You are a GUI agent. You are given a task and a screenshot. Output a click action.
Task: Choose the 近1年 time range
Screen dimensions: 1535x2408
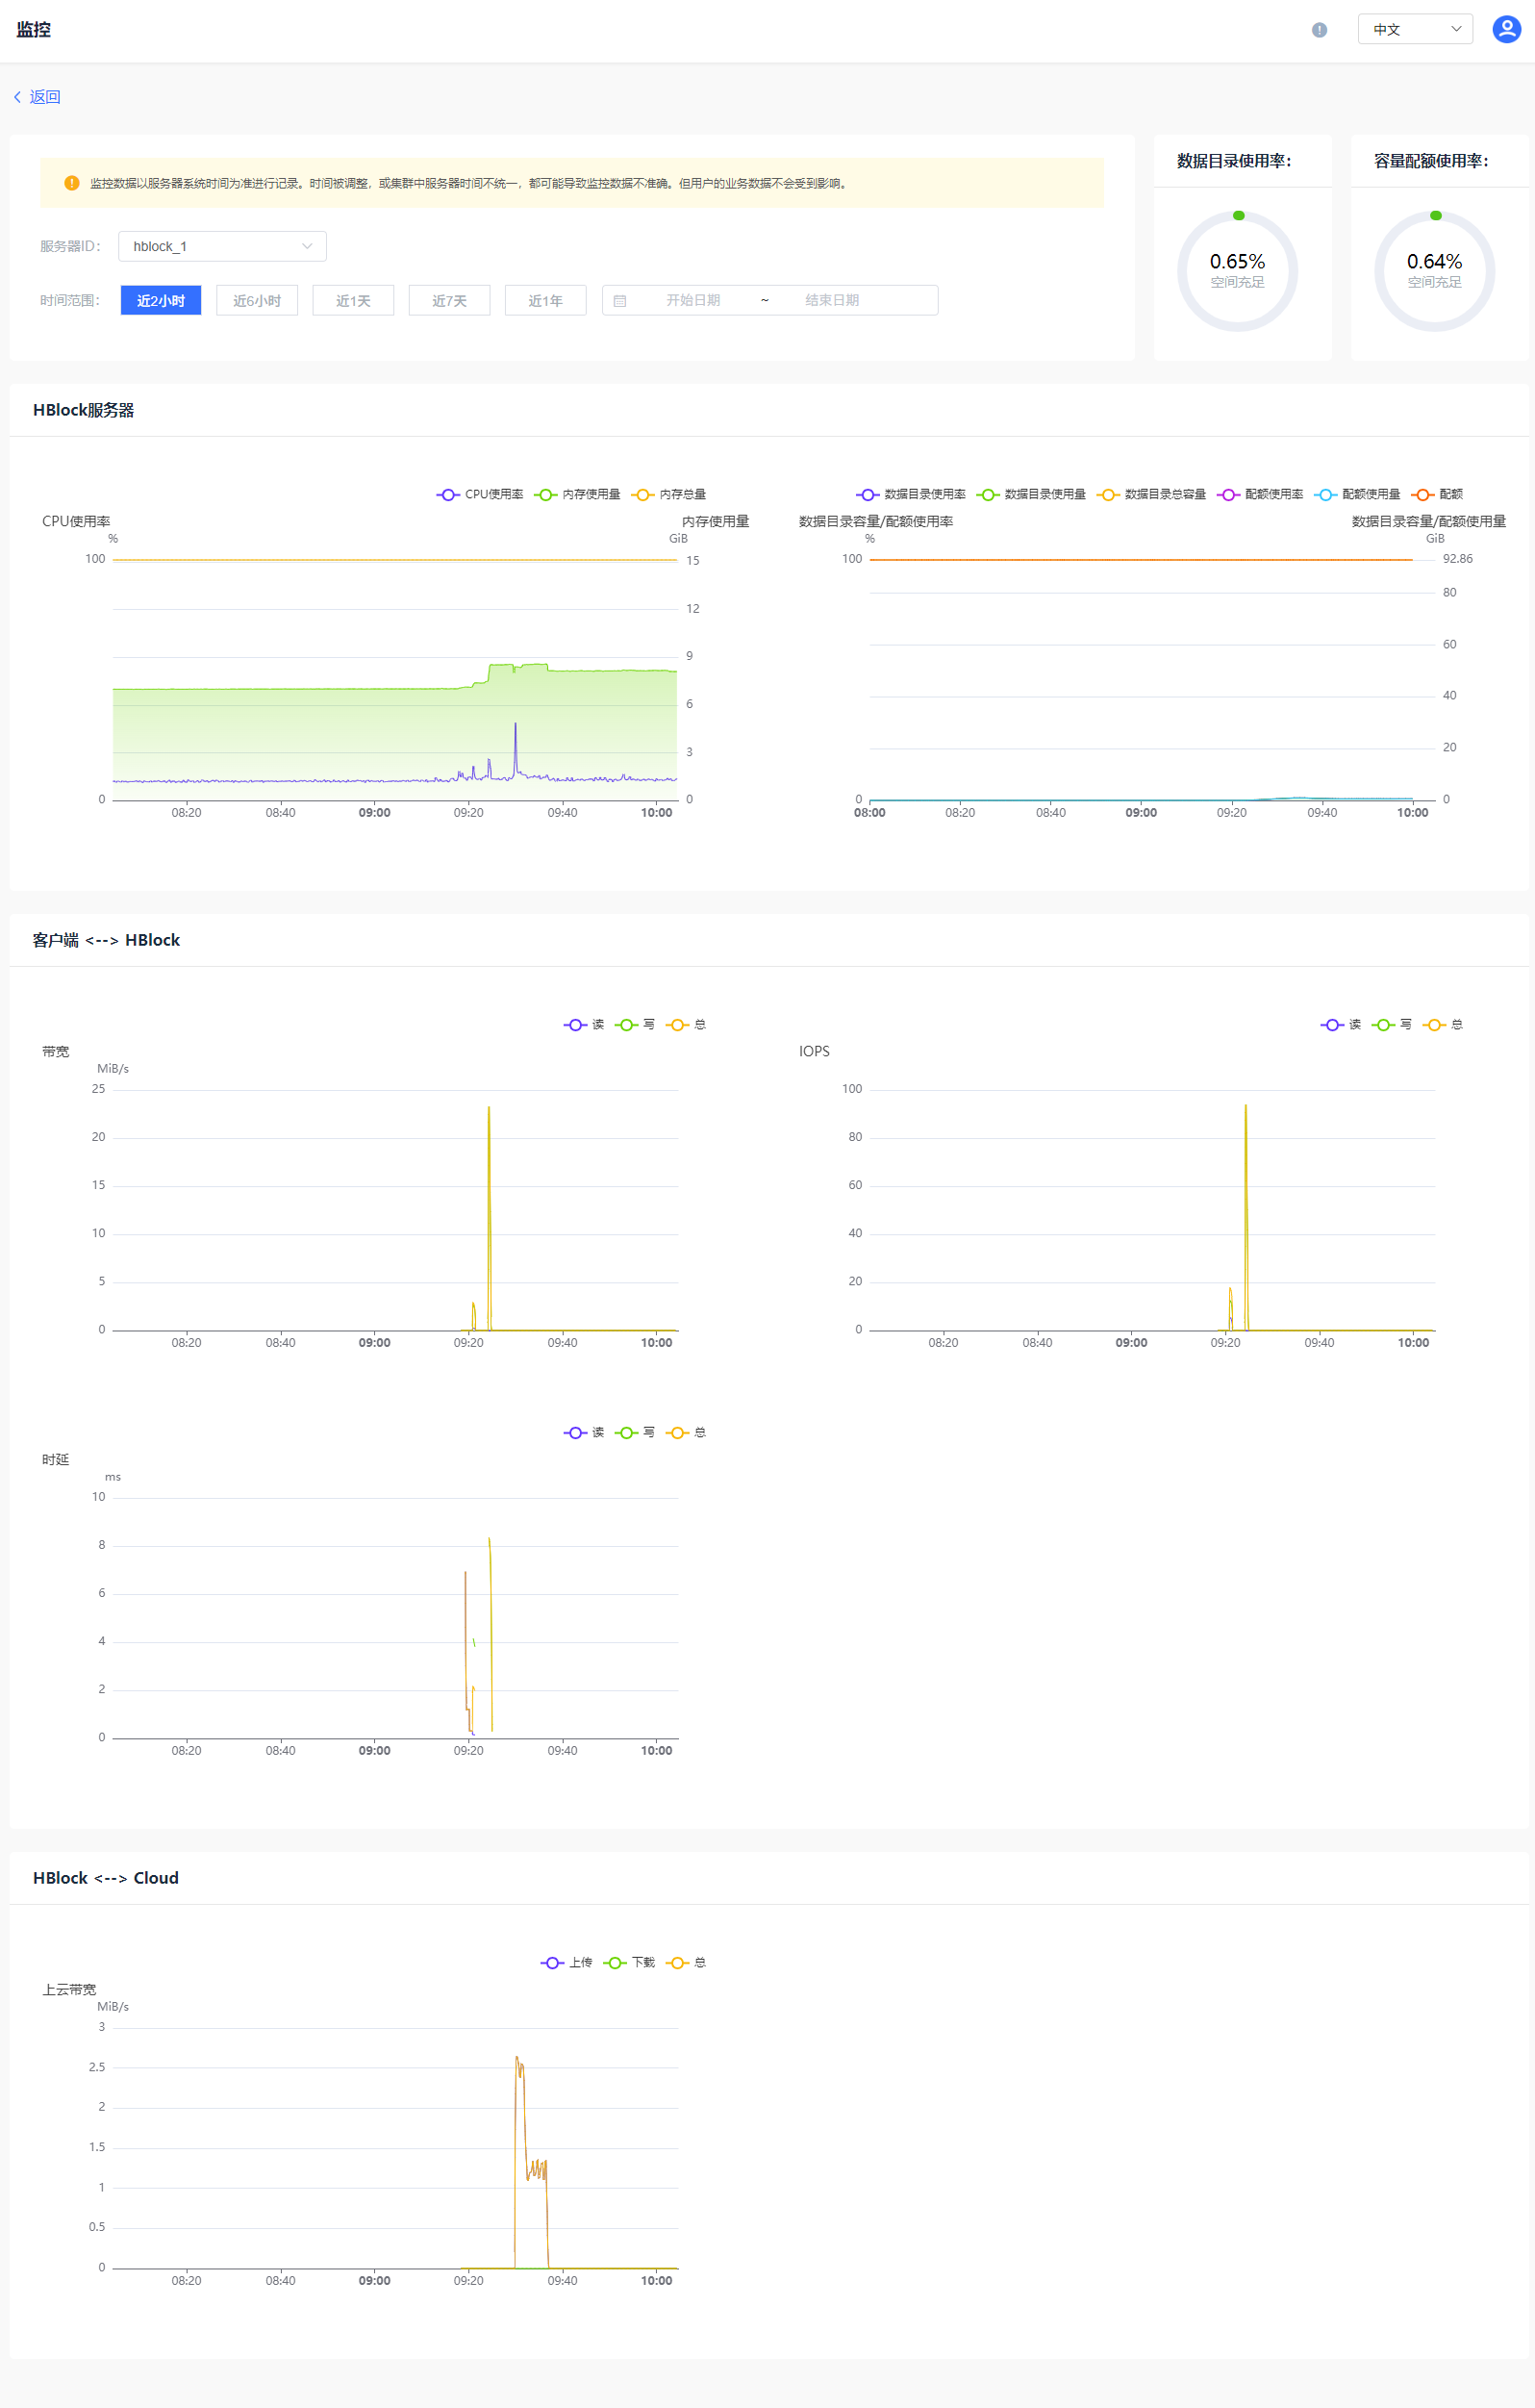pos(545,300)
